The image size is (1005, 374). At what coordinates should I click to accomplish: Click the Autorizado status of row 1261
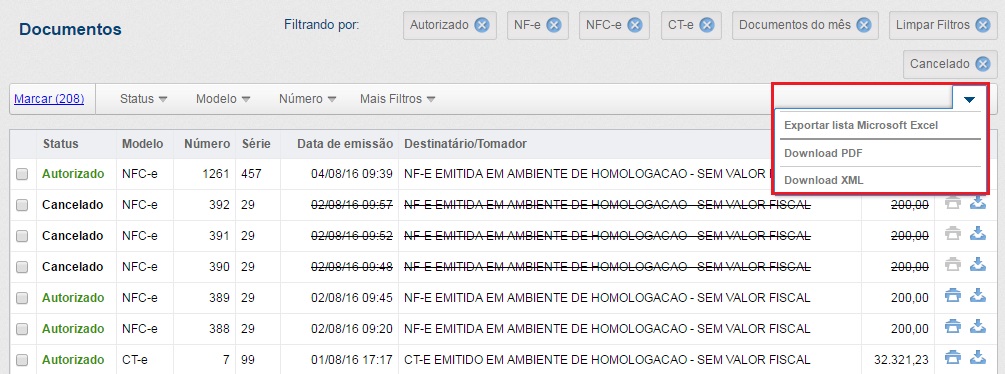point(73,174)
